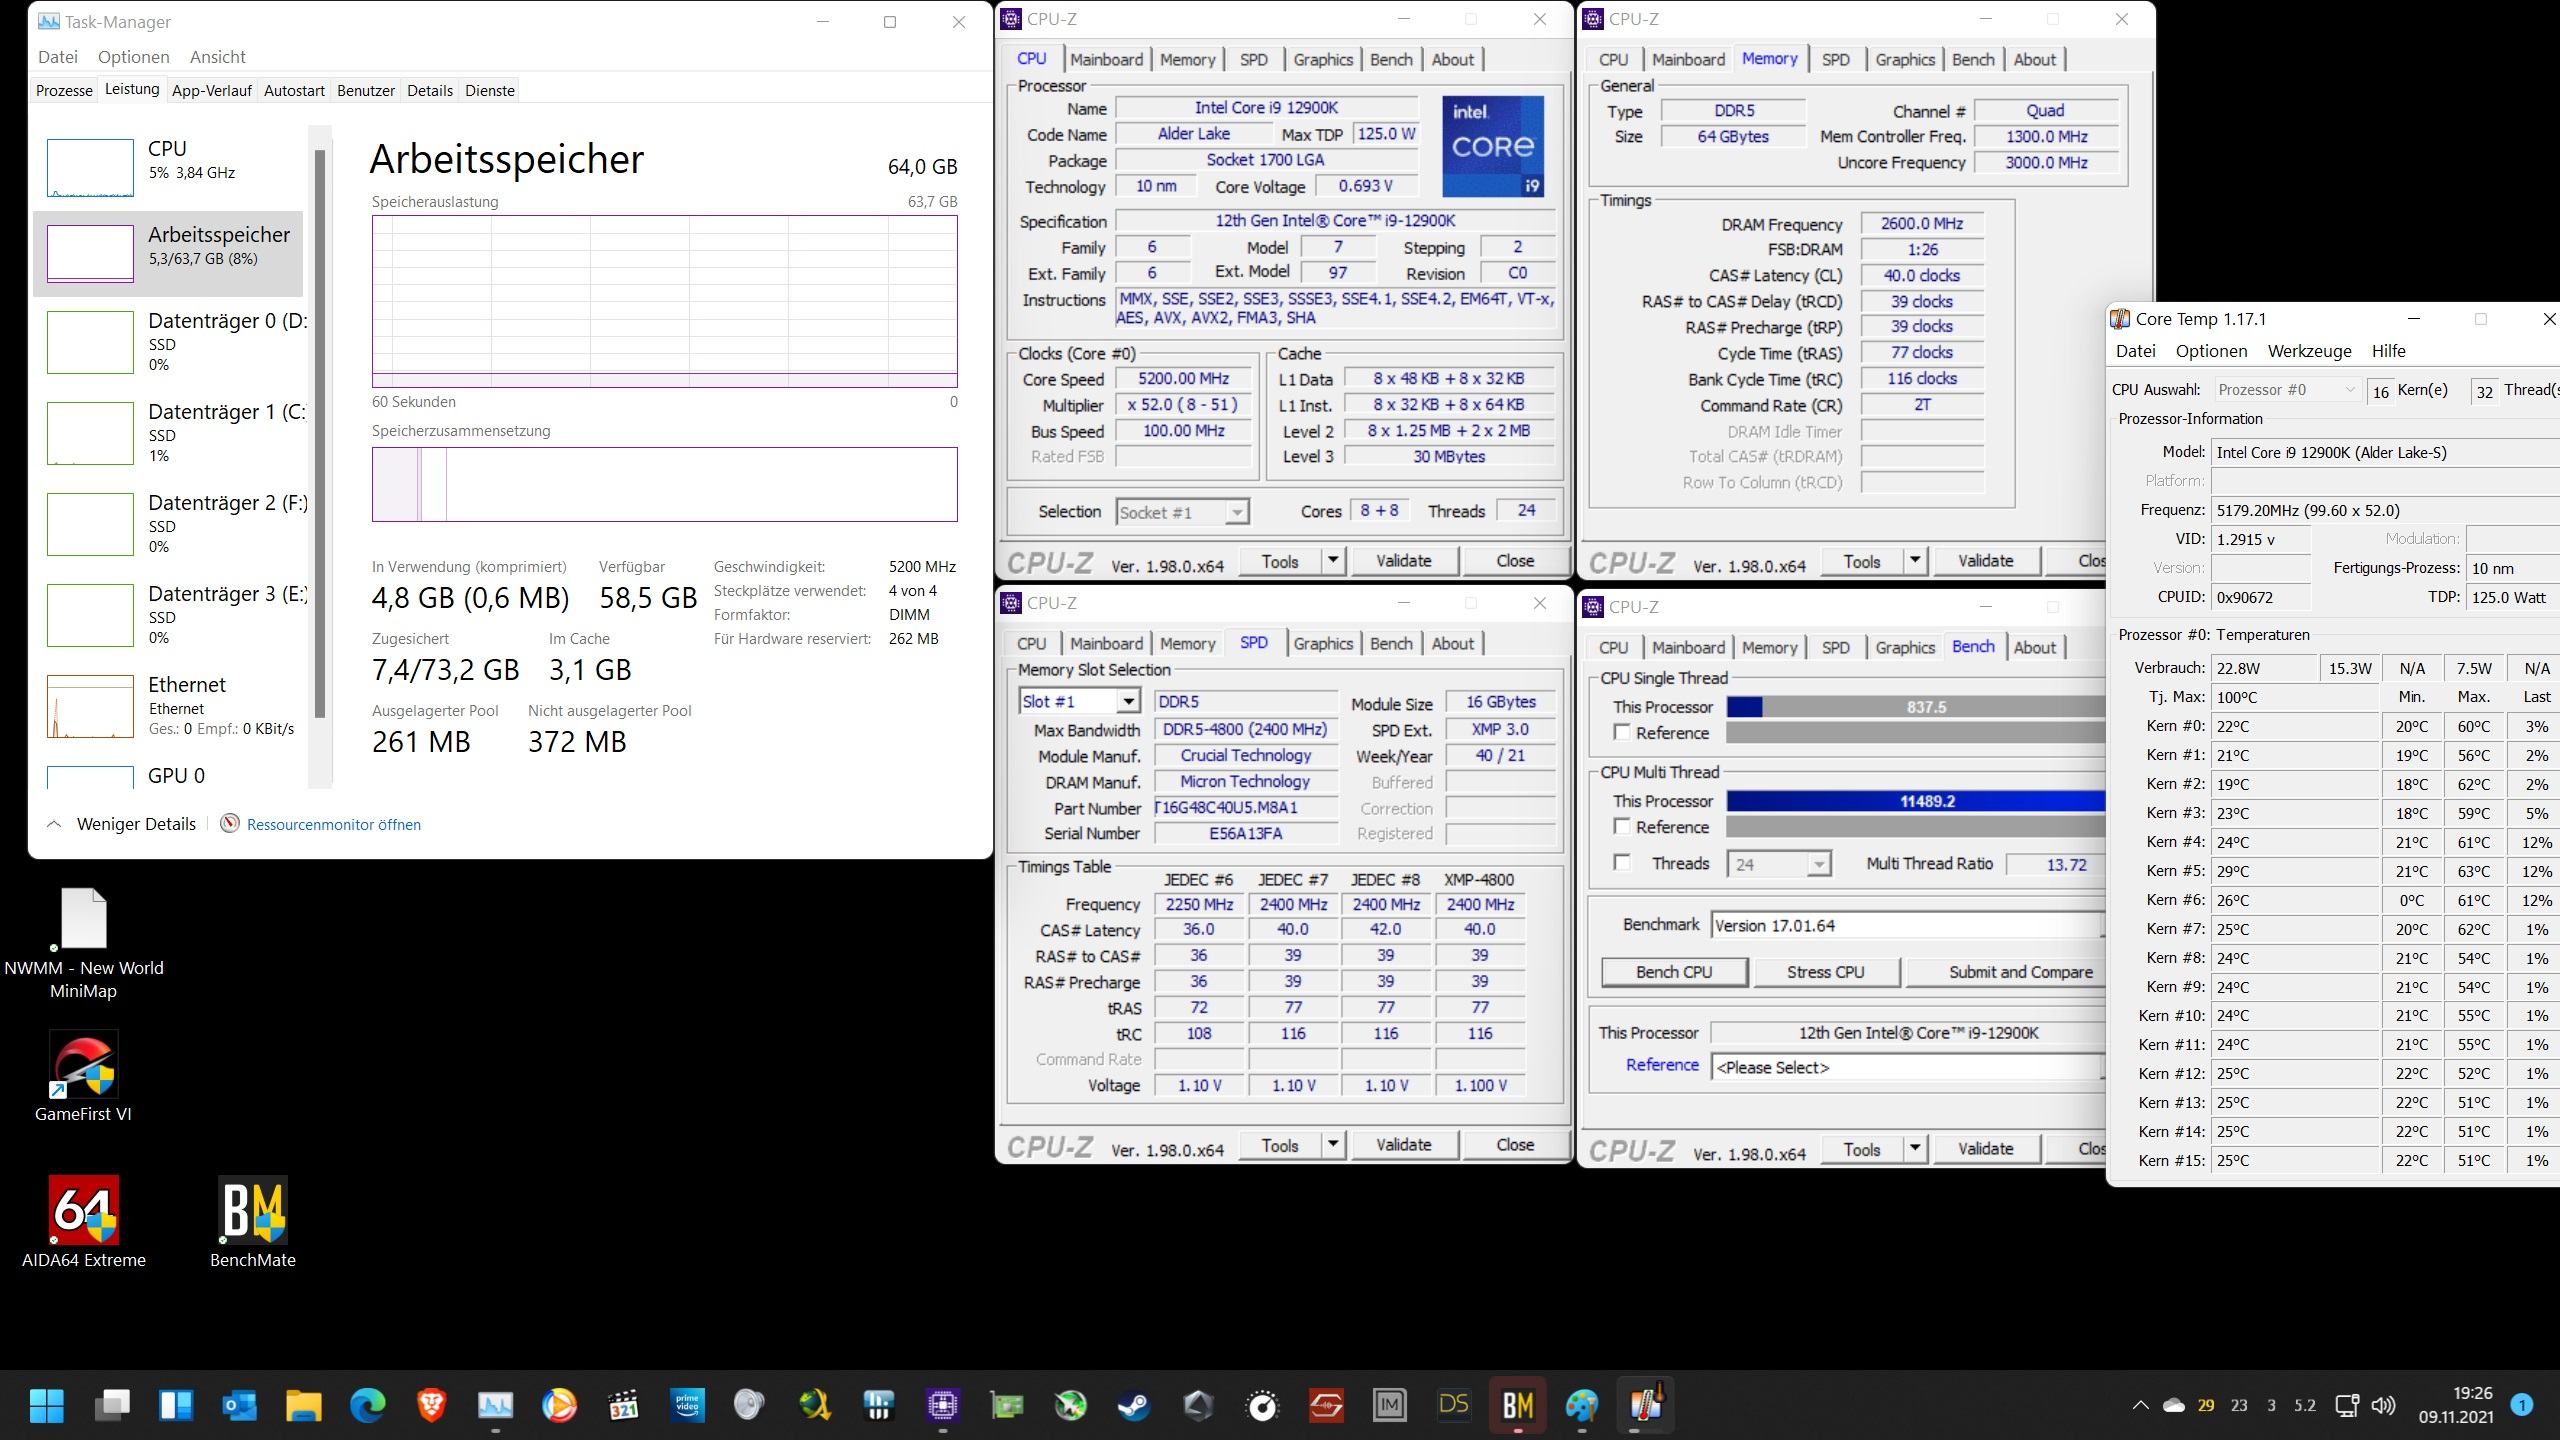The height and width of the screenshot is (1440, 2560).
Task: Switch to Mainboard tab in CPU-Z
Action: [x=1106, y=60]
